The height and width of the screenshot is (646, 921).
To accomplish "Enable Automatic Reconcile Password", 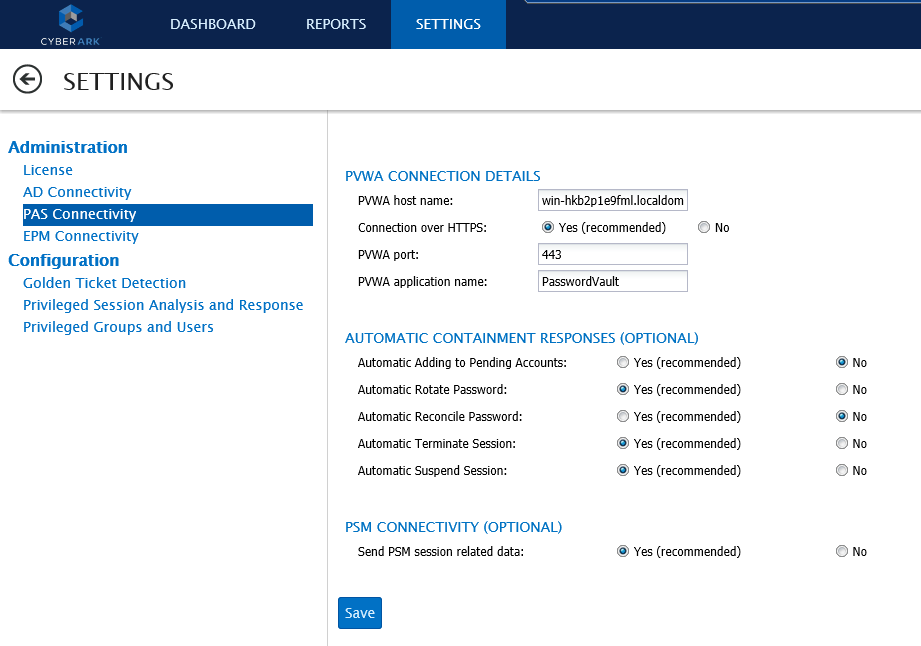I will [623, 416].
